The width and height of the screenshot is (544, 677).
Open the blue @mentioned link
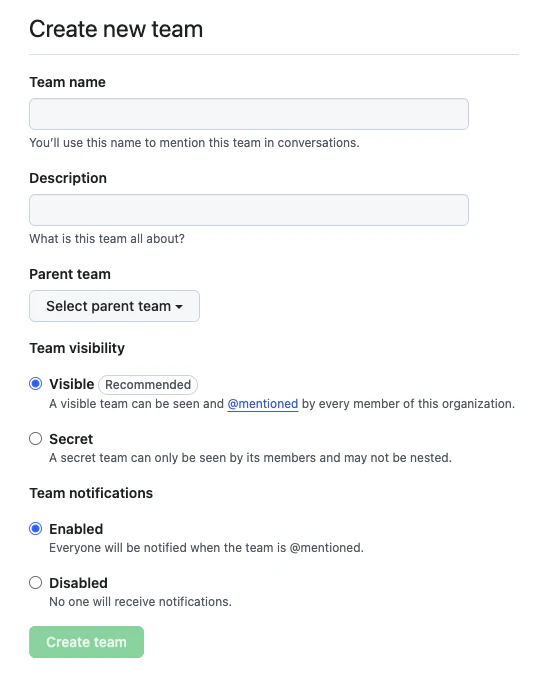pos(263,404)
